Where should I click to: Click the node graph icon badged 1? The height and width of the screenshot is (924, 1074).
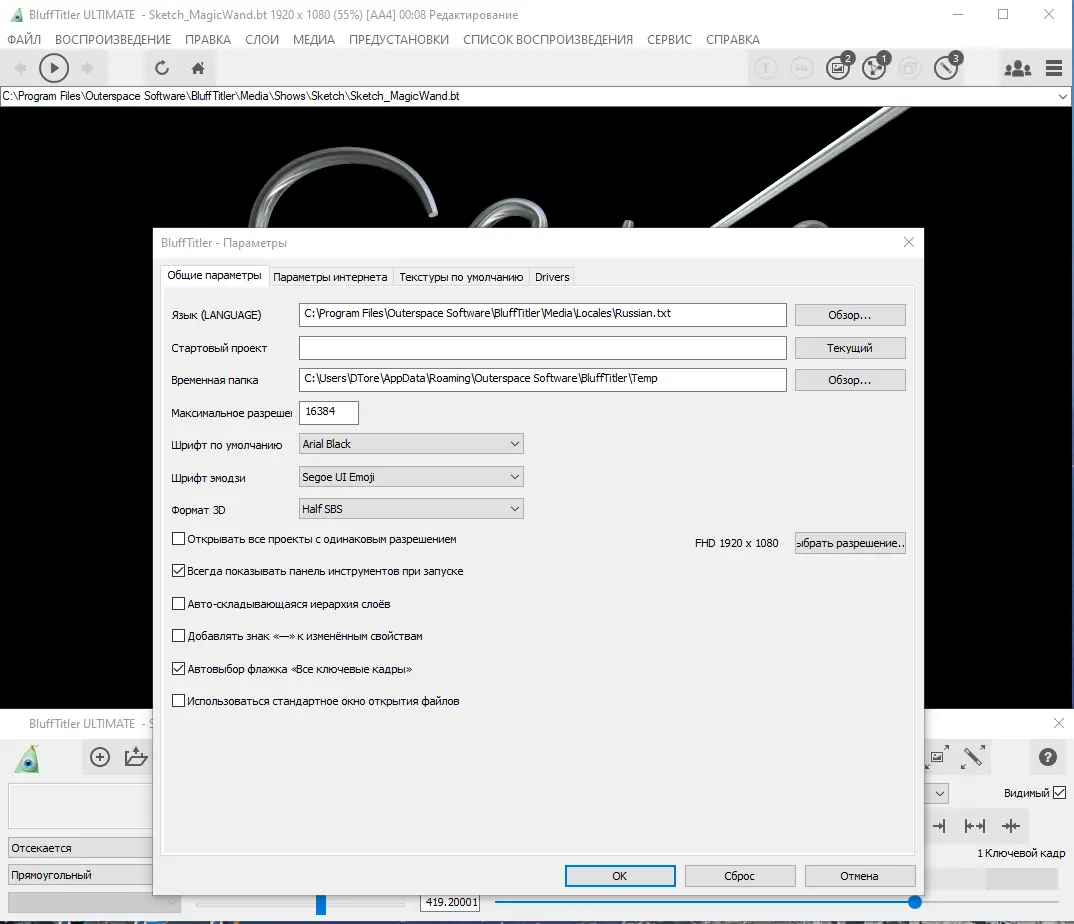[875, 66]
